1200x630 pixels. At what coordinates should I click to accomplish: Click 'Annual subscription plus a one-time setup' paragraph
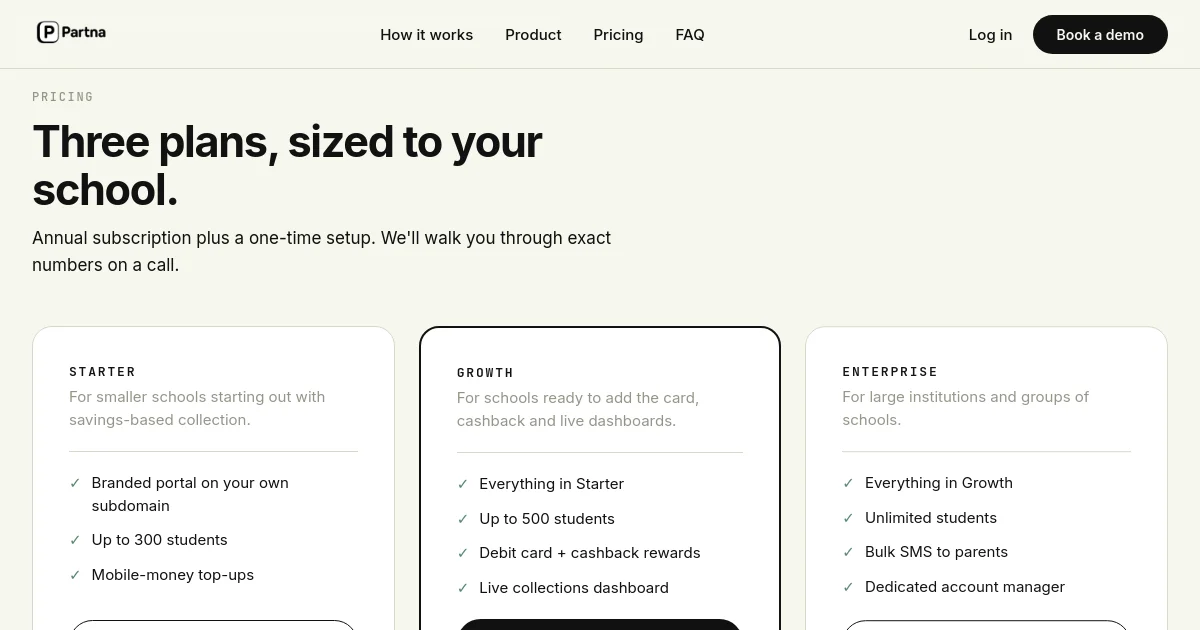[x=322, y=251]
